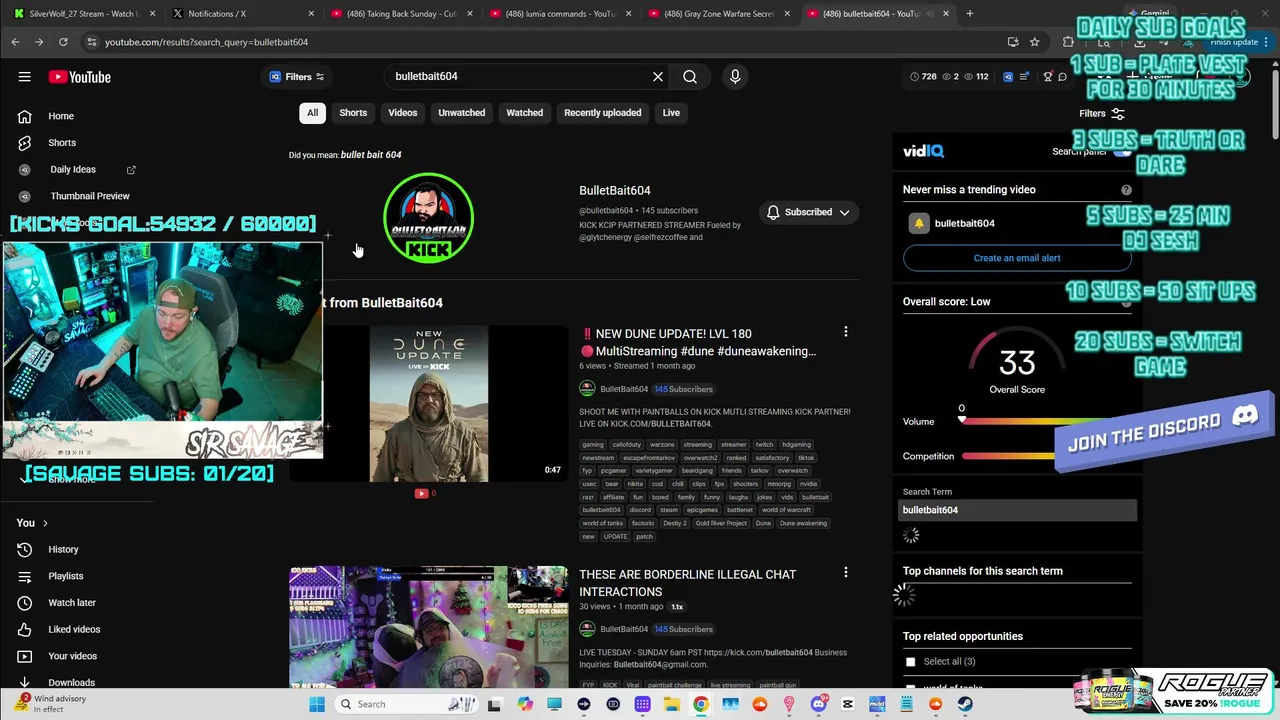The height and width of the screenshot is (720, 1280).
Task: Click the Volume score slider marker
Action: point(962,420)
